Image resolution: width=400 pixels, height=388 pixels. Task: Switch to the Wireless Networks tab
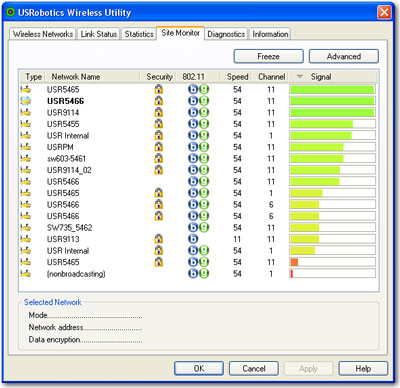pos(43,34)
